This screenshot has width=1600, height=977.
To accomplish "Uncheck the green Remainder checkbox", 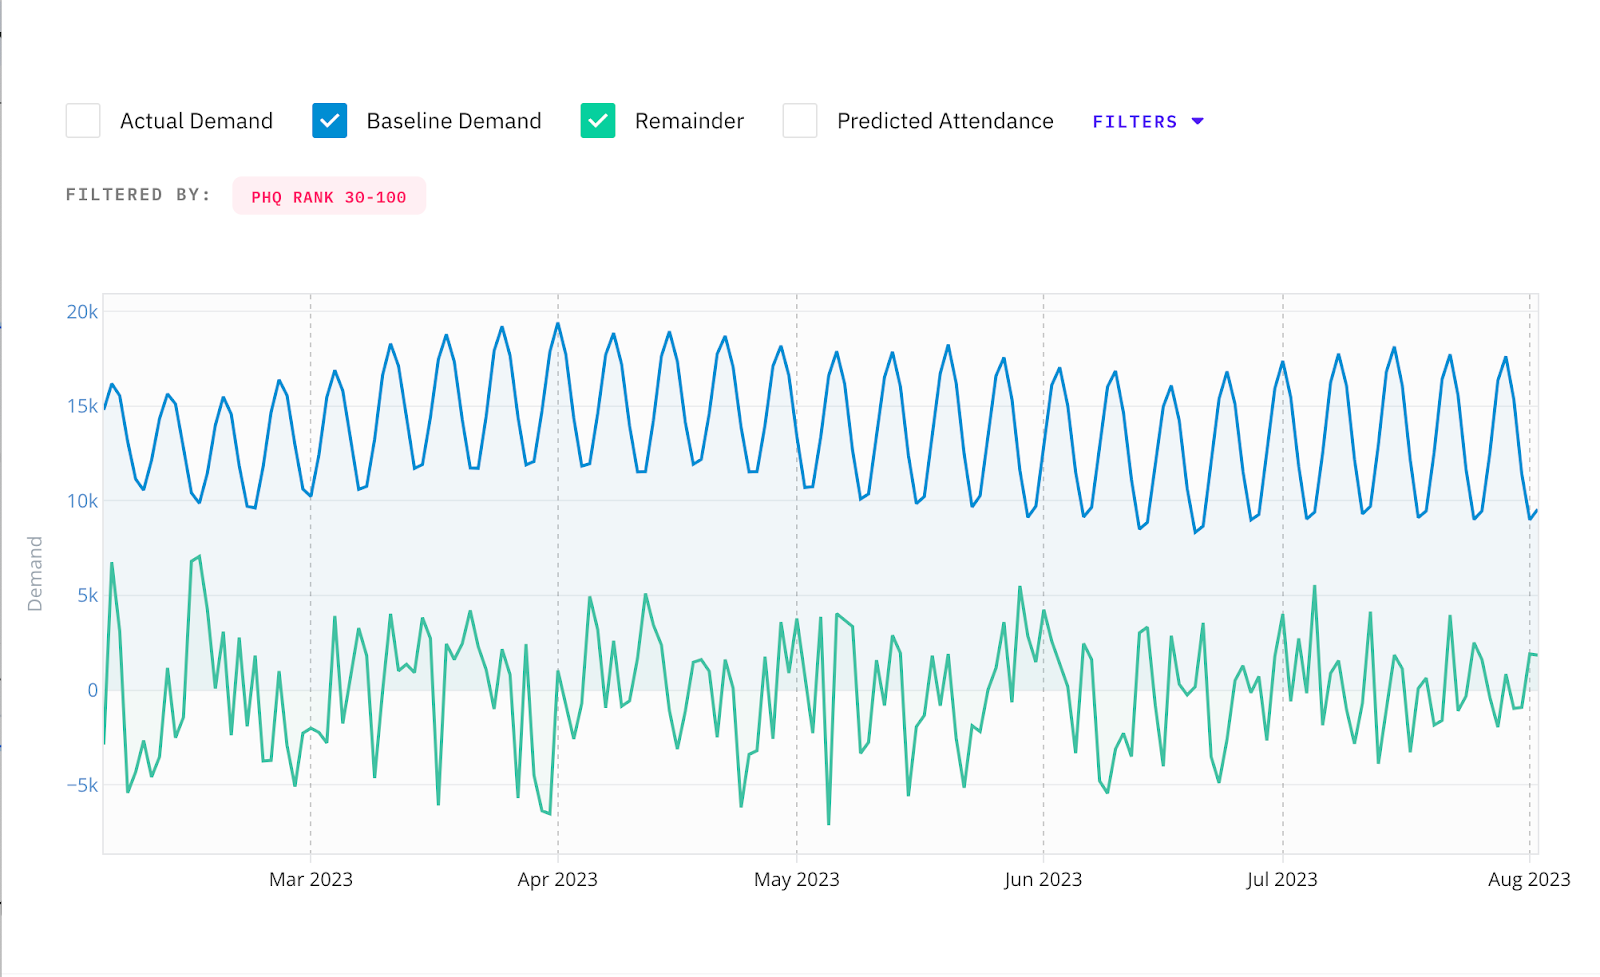I will tap(598, 121).
